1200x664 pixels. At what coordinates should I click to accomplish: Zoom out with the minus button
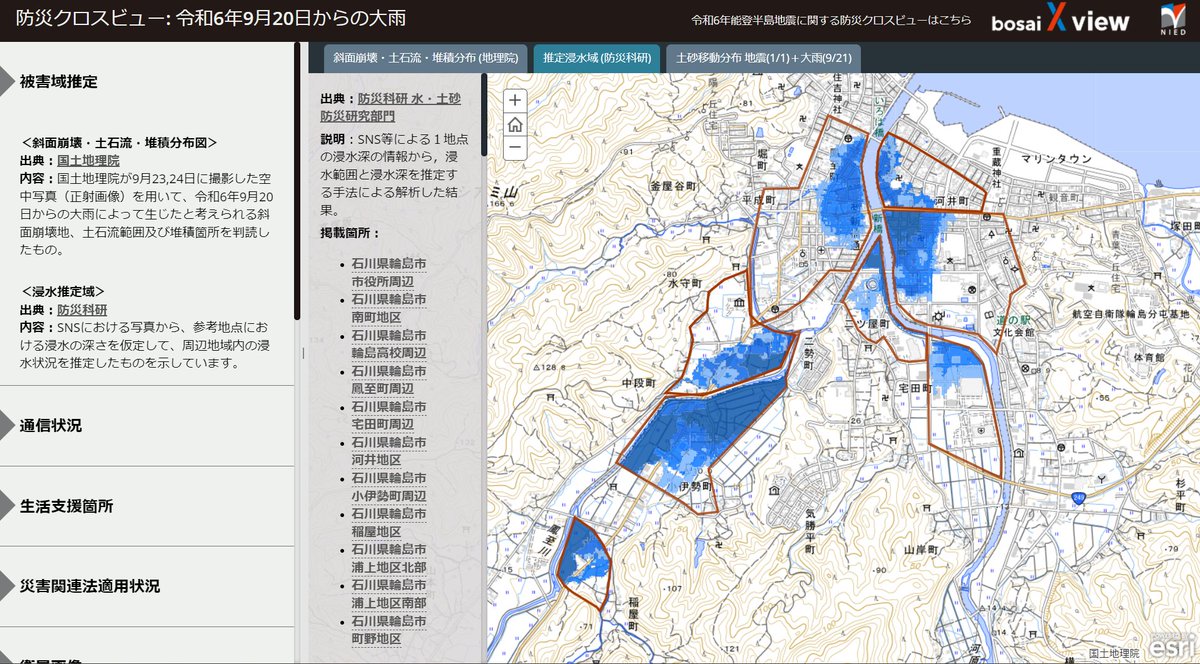[514, 148]
